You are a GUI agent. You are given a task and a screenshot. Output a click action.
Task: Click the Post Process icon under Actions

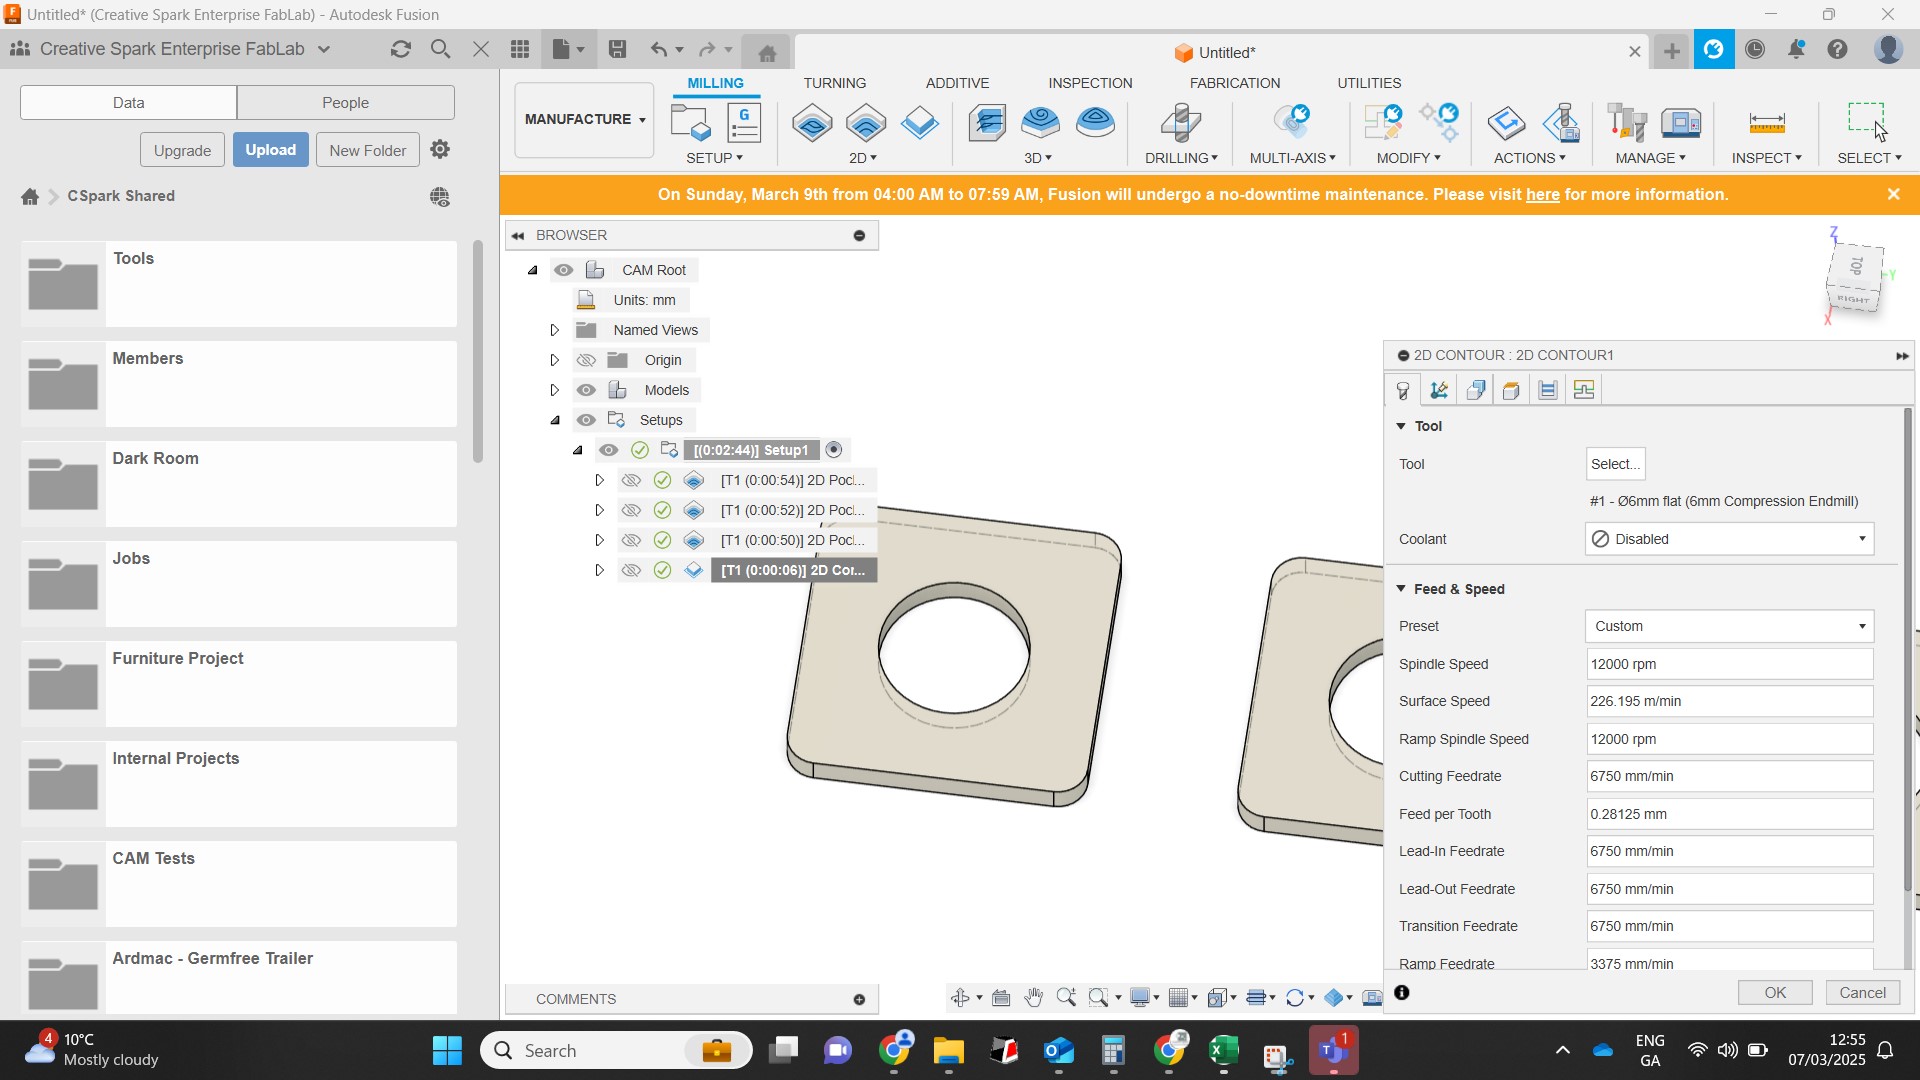(x=1561, y=123)
